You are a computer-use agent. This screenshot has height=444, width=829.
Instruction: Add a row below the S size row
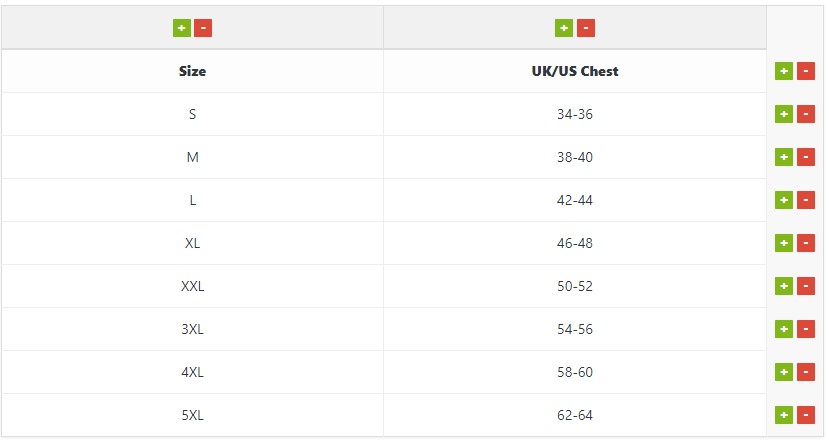pos(784,114)
